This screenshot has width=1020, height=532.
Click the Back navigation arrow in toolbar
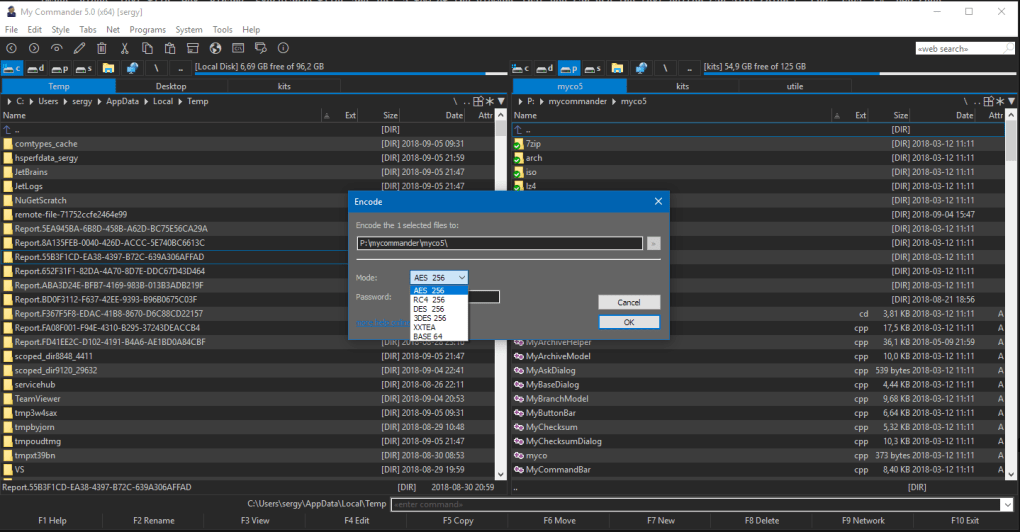point(12,48)
